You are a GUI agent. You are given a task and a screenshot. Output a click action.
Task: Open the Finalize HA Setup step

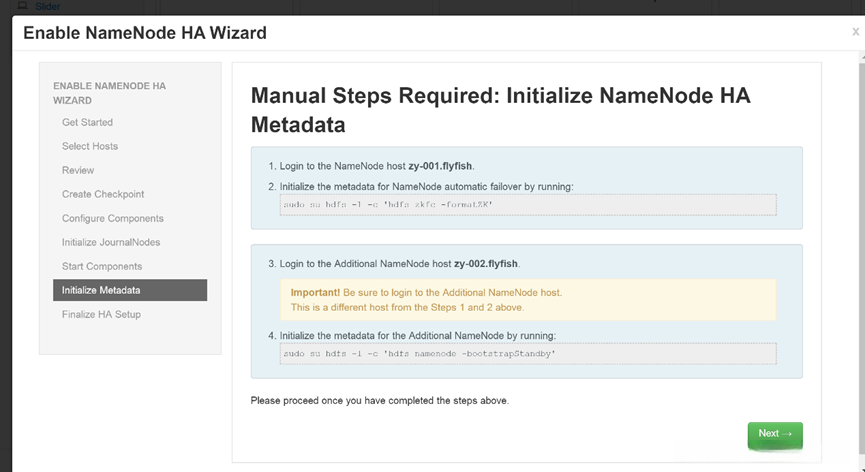[101, 314]
